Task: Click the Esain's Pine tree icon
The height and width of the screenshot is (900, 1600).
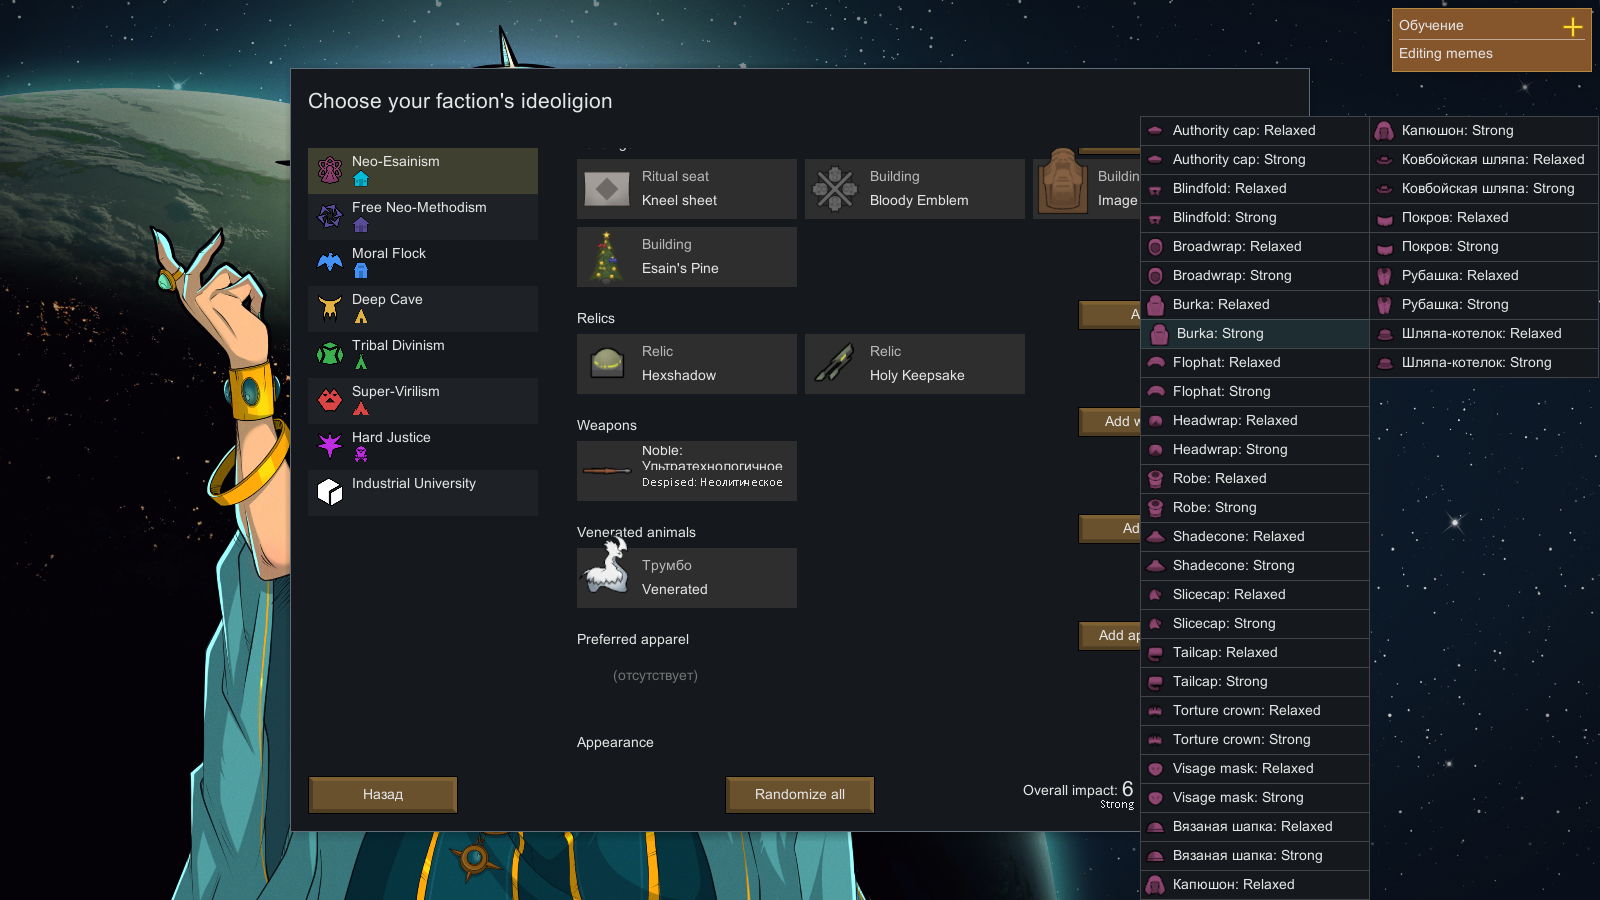Action: tap(607, 257)
